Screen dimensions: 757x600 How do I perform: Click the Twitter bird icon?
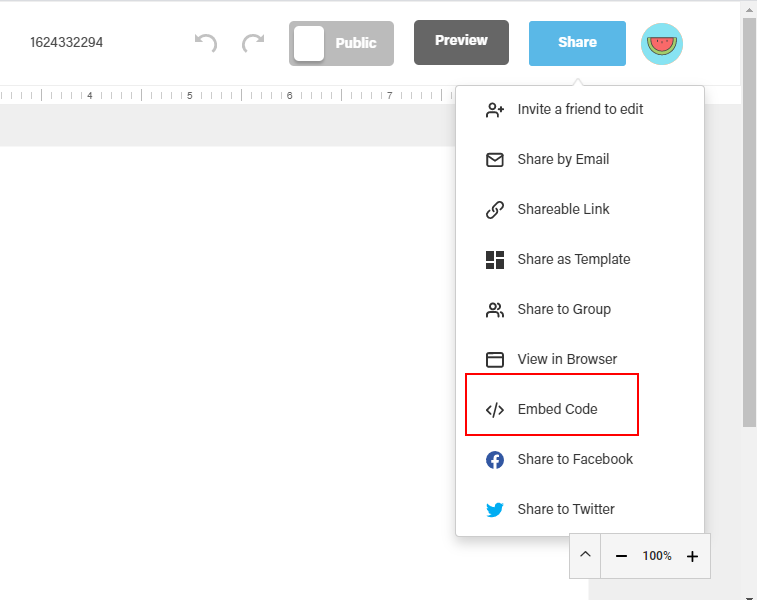(x=495, y=509)
